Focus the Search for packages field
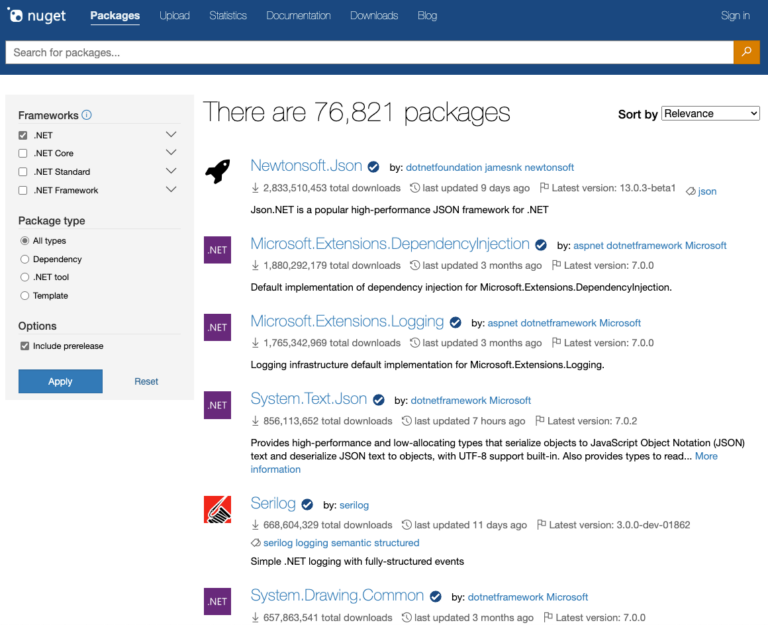This screenshot has width=768, height=625. [368, 52]
